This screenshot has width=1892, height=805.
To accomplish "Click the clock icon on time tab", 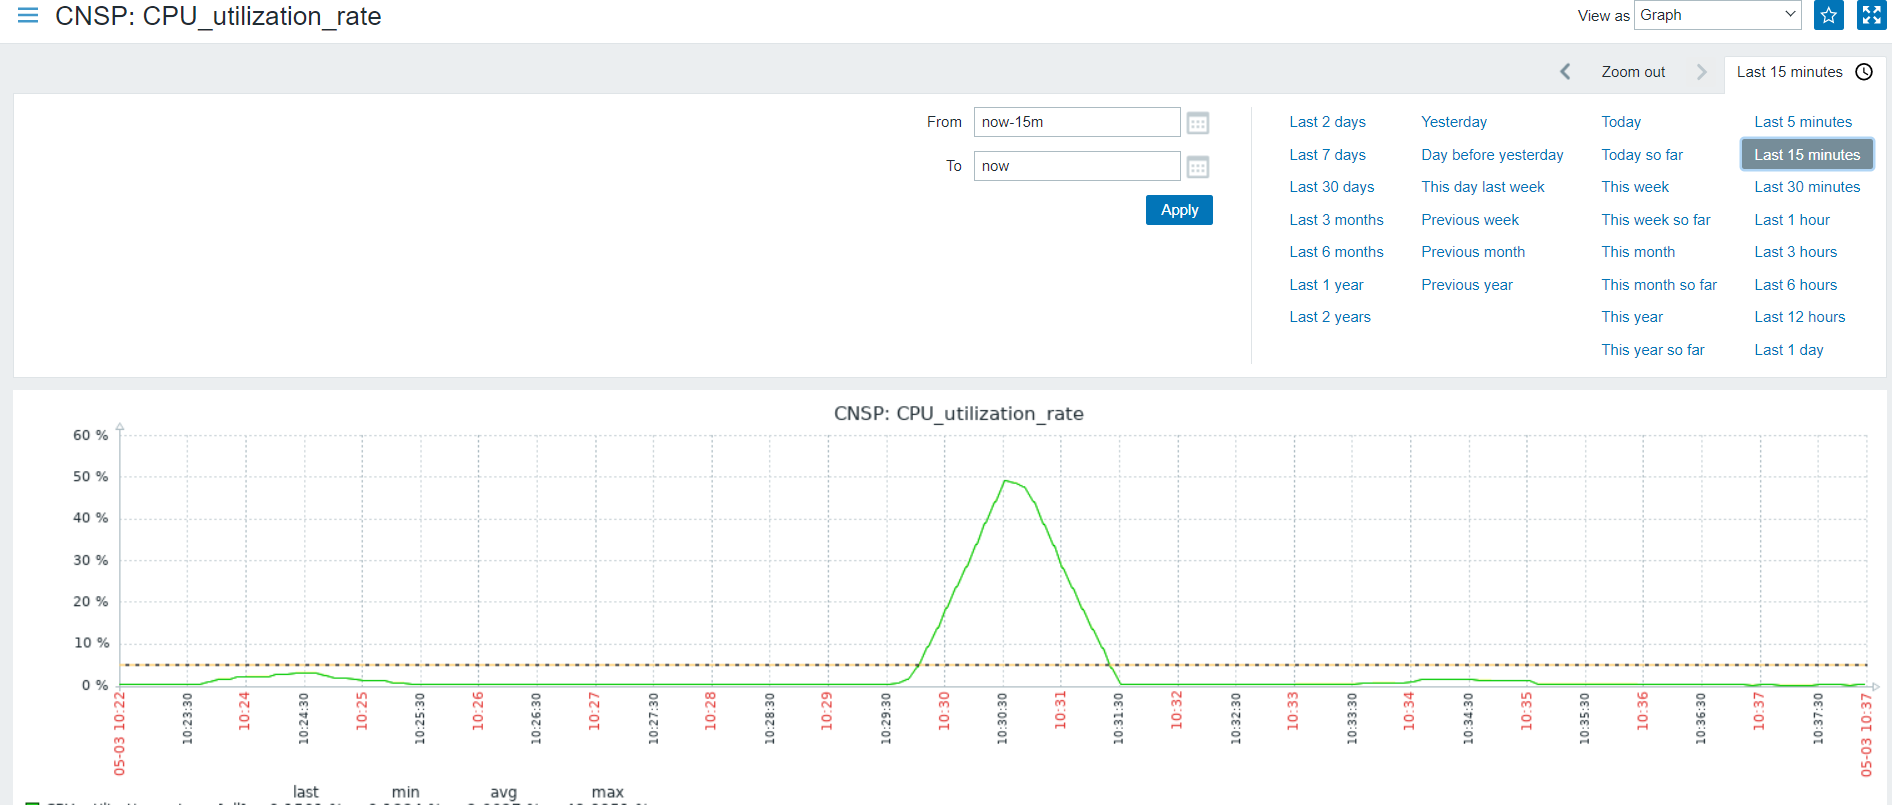I will [x=1864, y=72].
